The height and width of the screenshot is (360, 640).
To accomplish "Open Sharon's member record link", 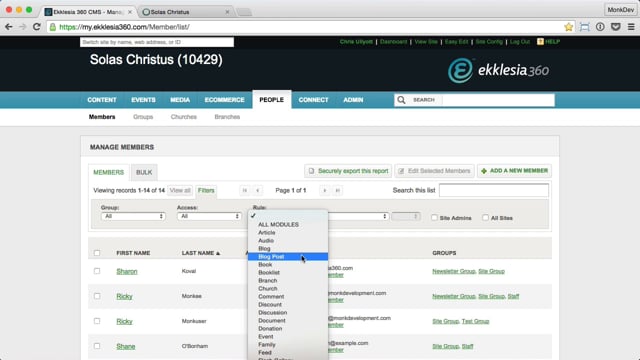I will pyautogui.click(x=127, y=271).
